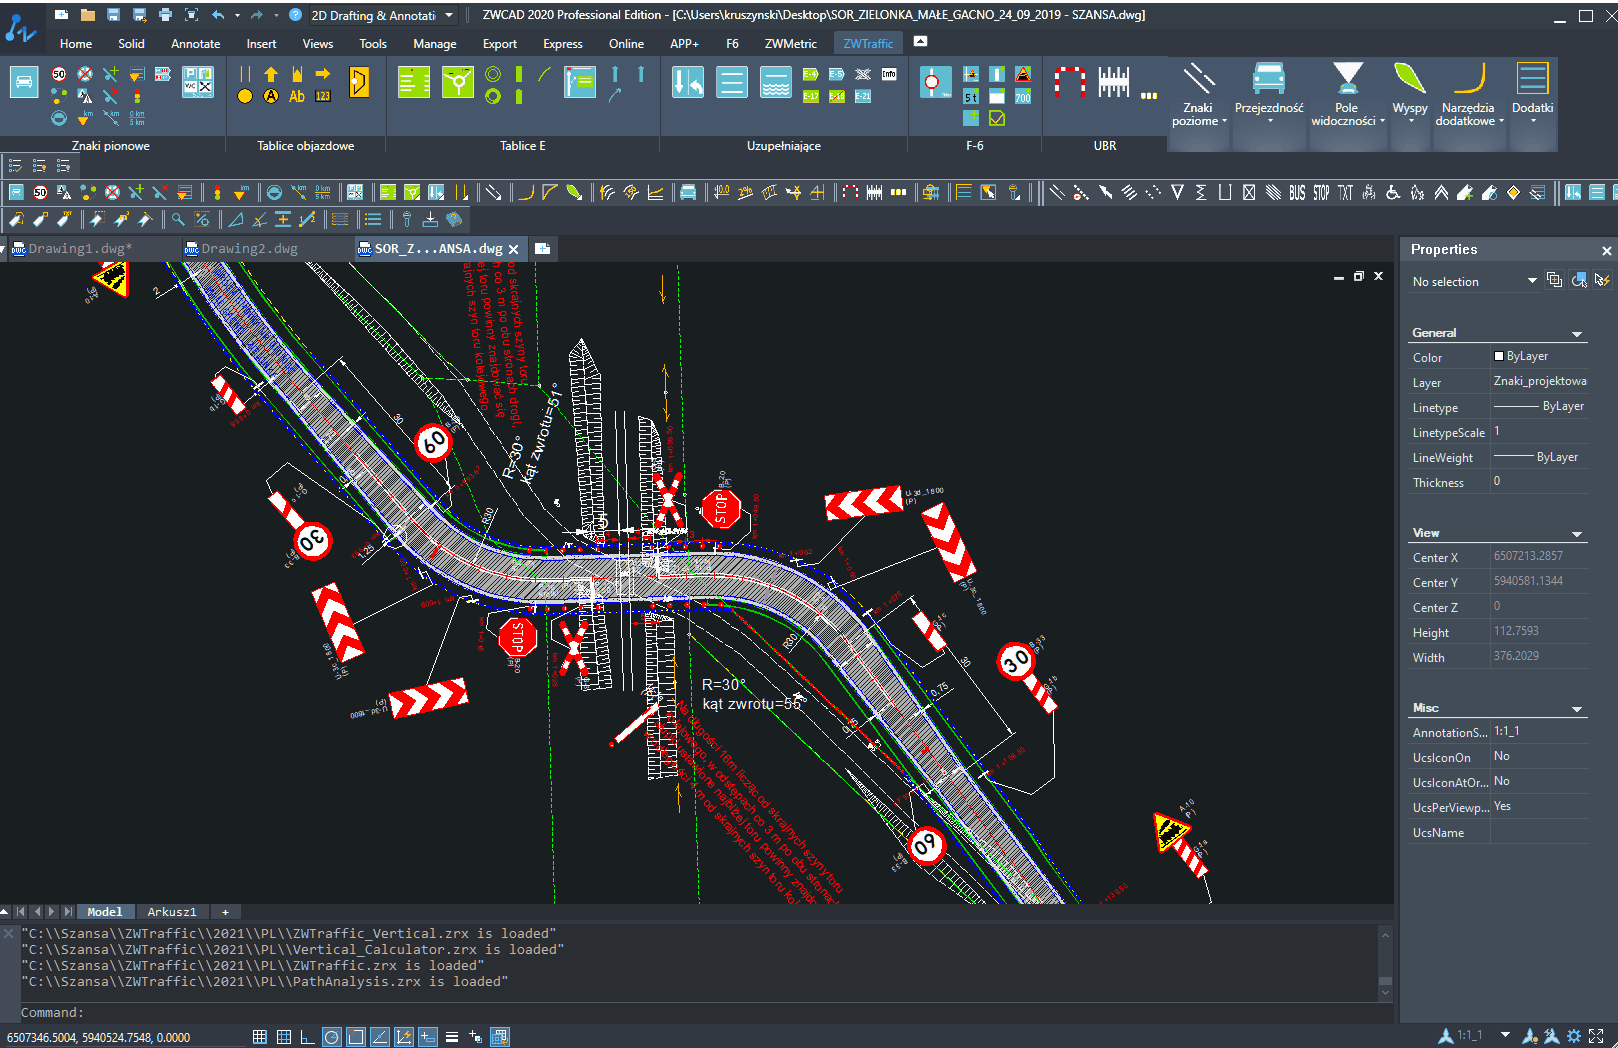The width and height of the screenshot is (1618, 1048).
Task: Click the STOP marking toolbar icon
Action: (x=1321, y=192)
